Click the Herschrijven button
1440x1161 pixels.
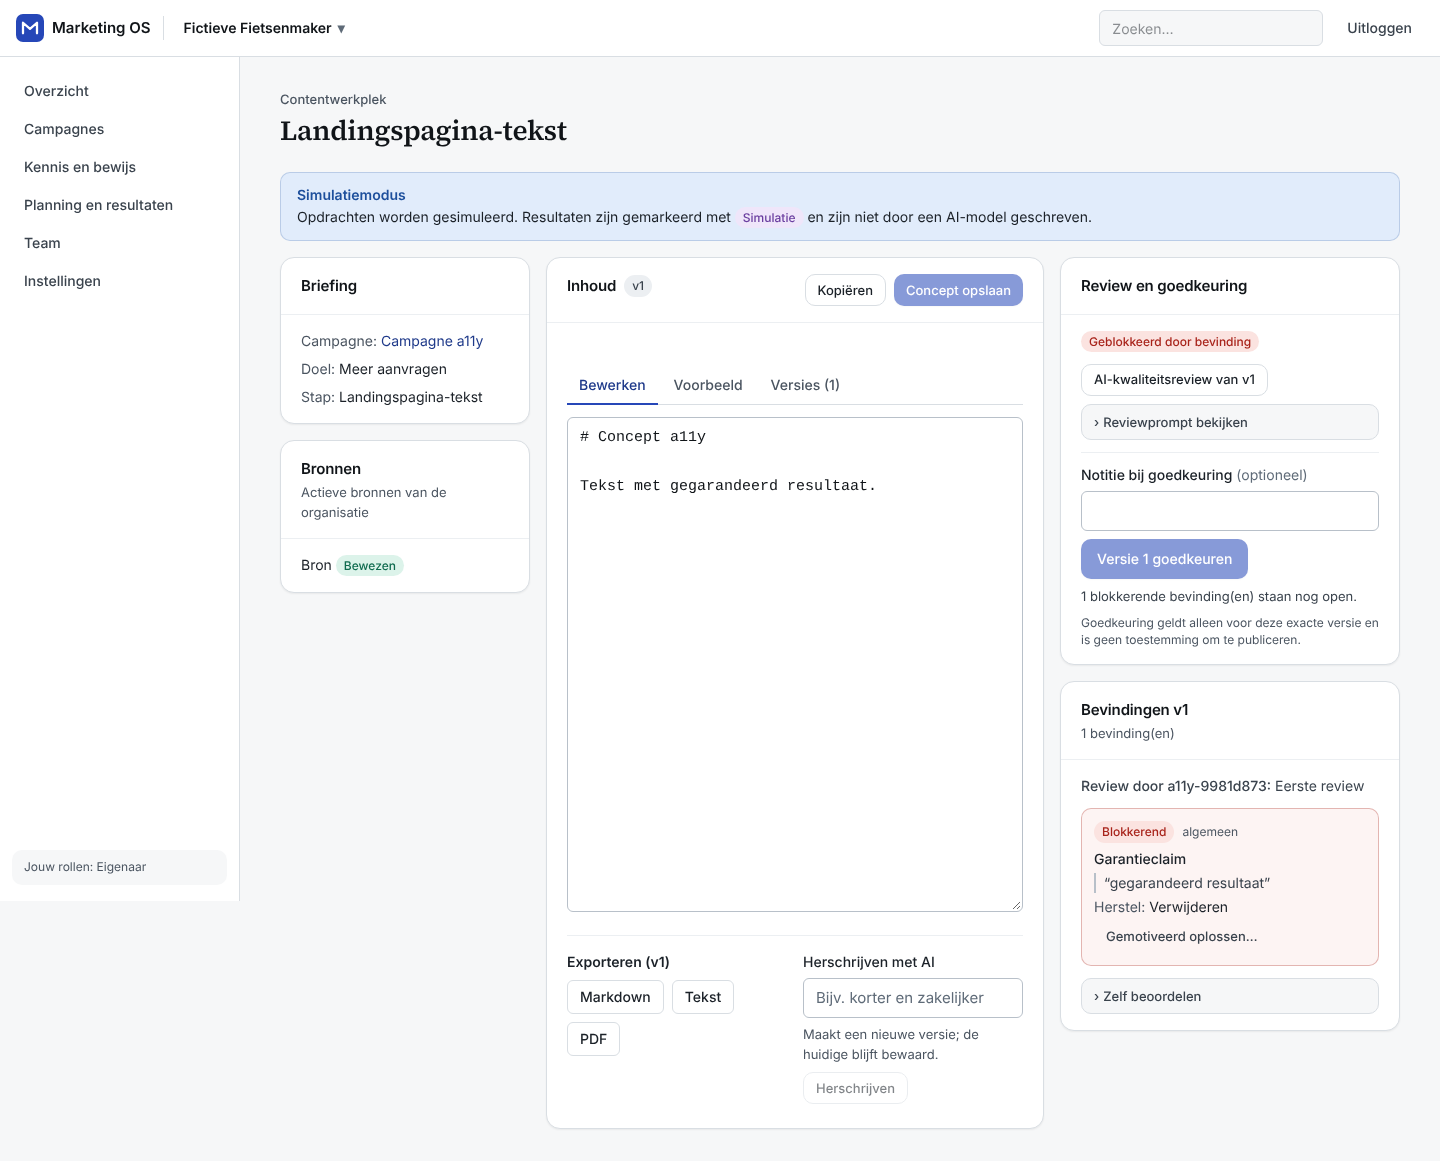click(855, 1088)
